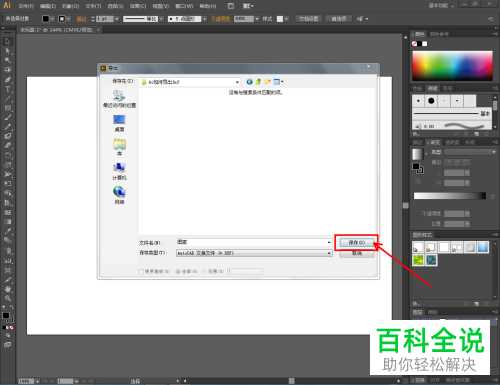Select the large round brush thumbnail
Viewport: 500px width, 385px height.
coord(431,101)
